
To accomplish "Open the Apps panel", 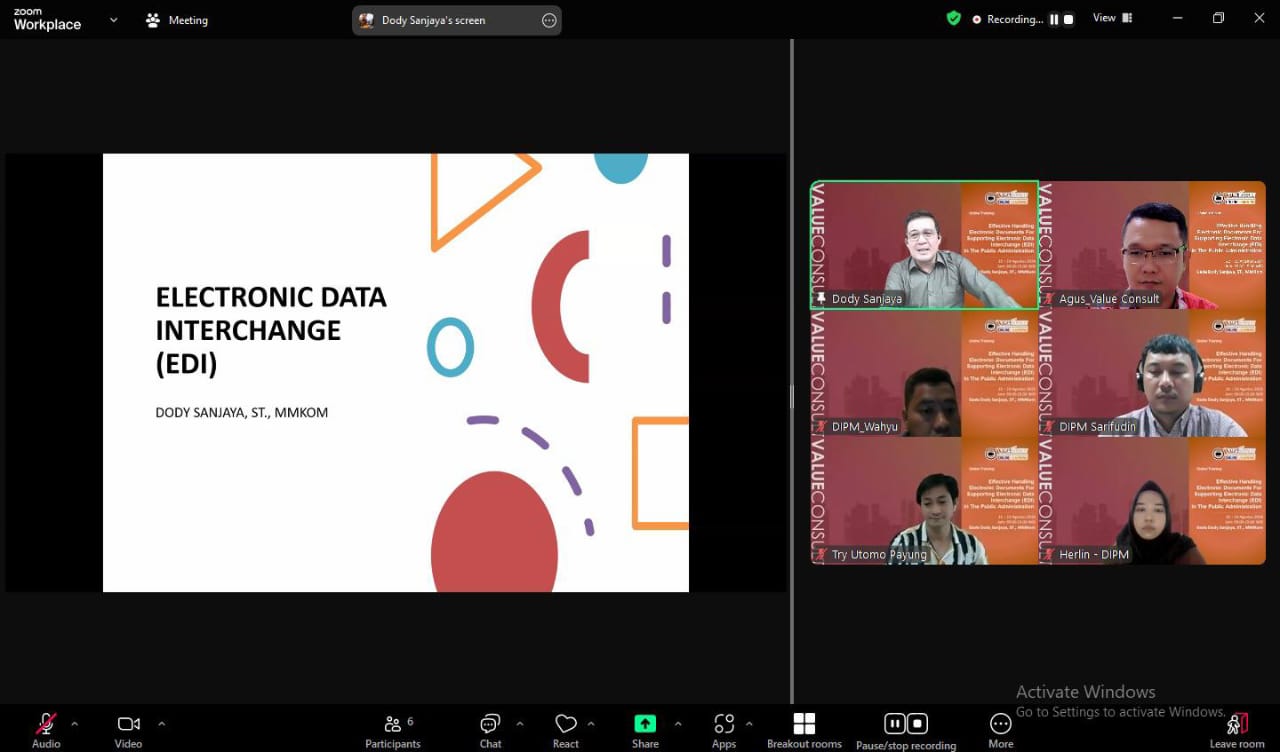I will coord(724,729).
